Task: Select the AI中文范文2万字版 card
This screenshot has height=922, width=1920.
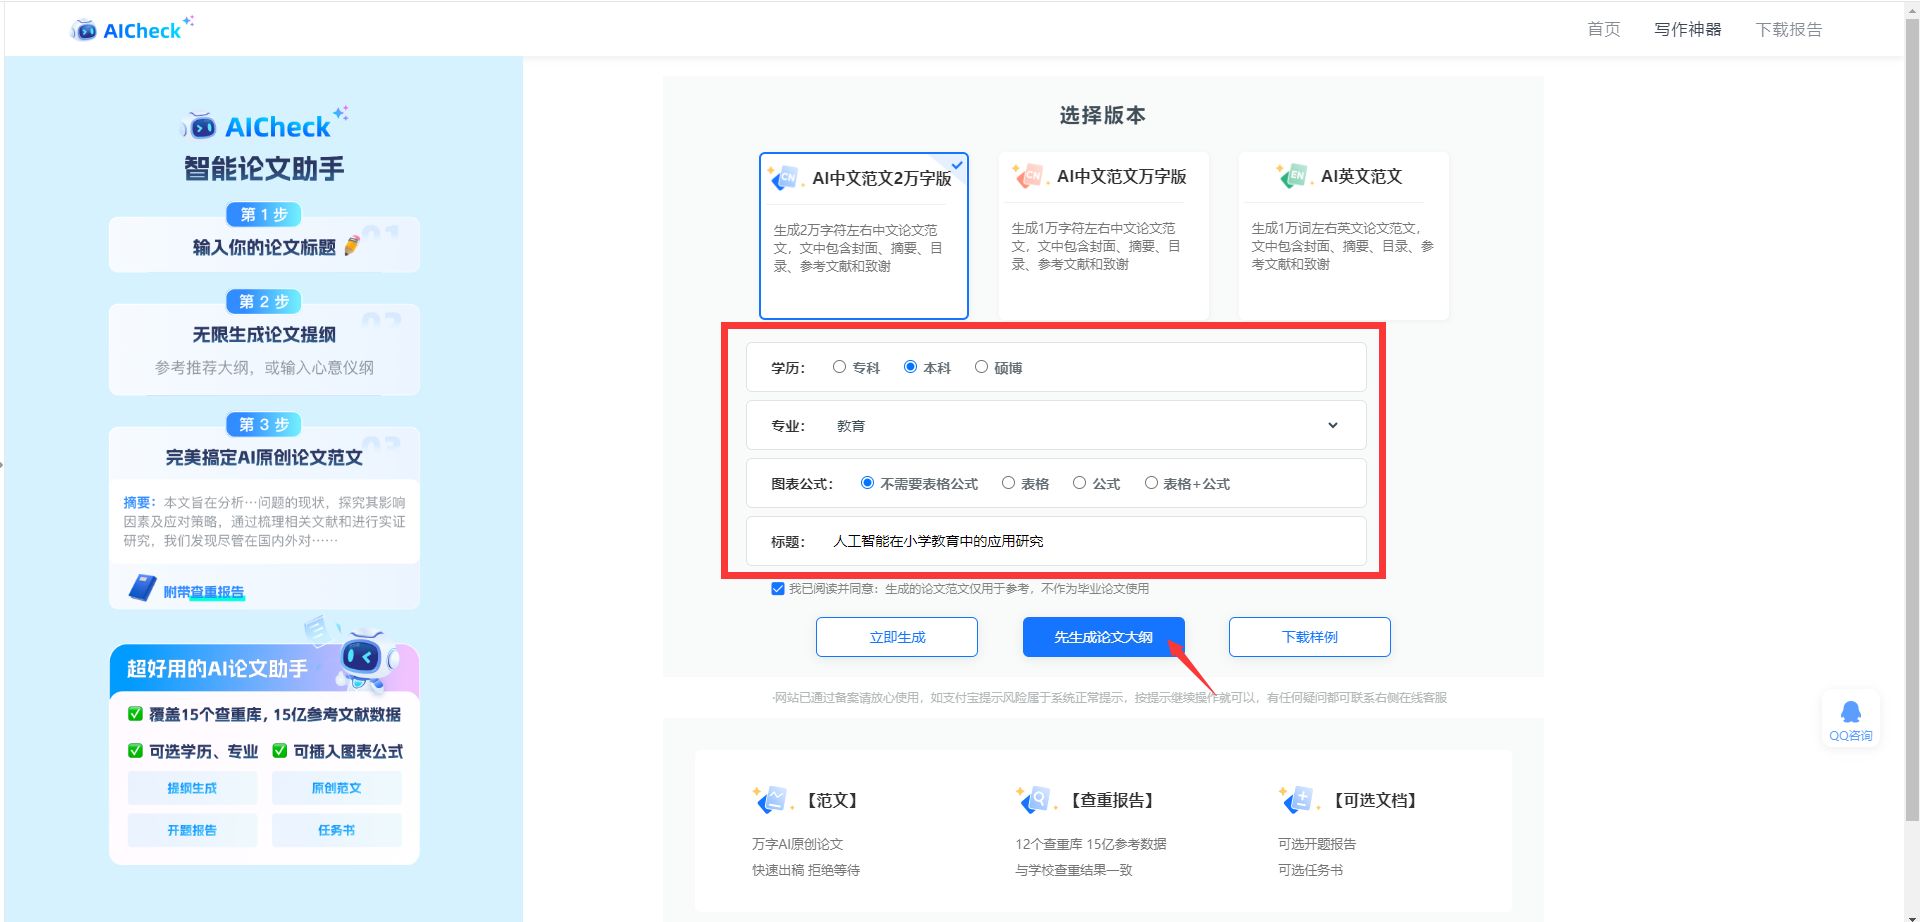Action: point(864,236)
